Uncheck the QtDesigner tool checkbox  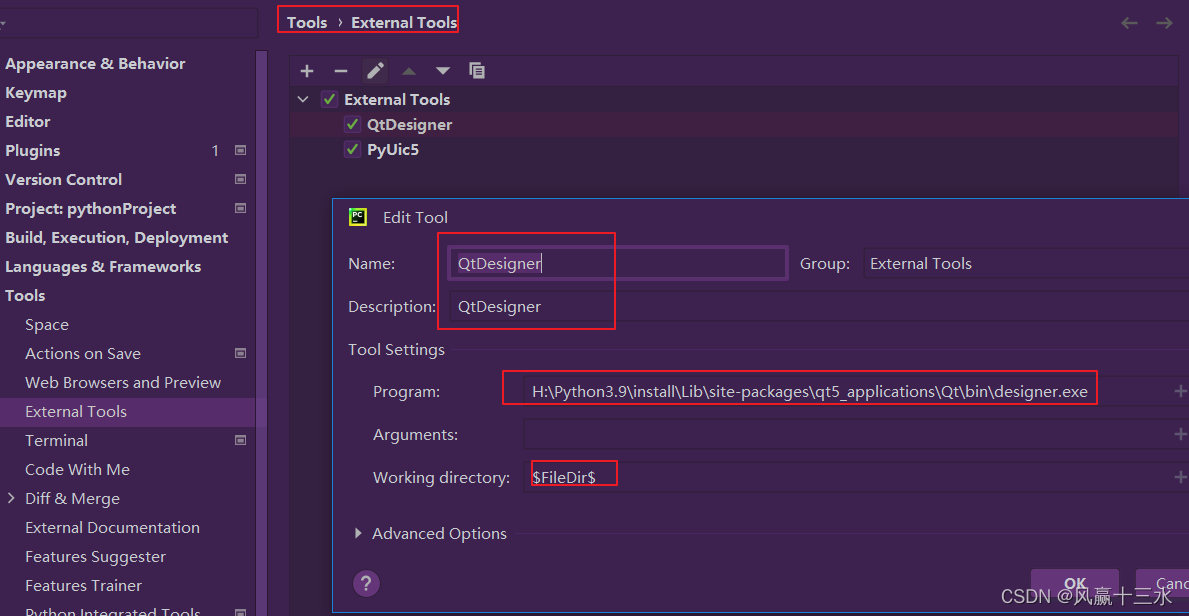click(x=352, y=124)
